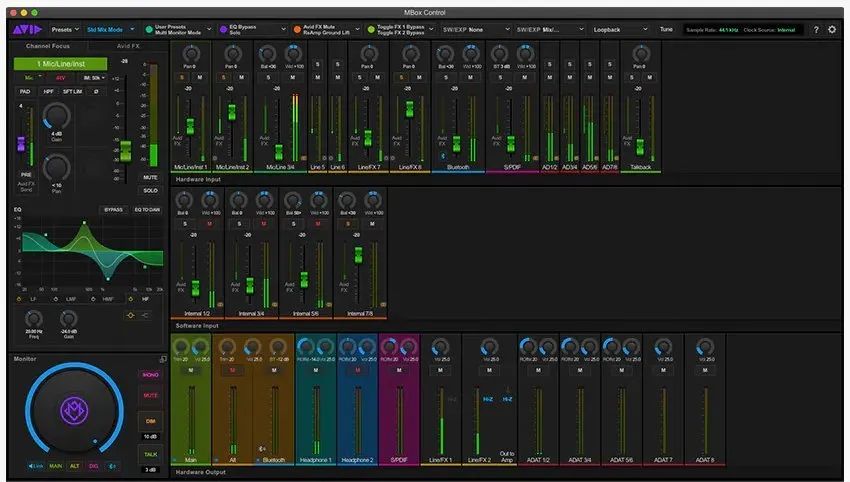
Task: Click the orange Avid FX Mute indicator circle
Action: [x=297, y=30]
